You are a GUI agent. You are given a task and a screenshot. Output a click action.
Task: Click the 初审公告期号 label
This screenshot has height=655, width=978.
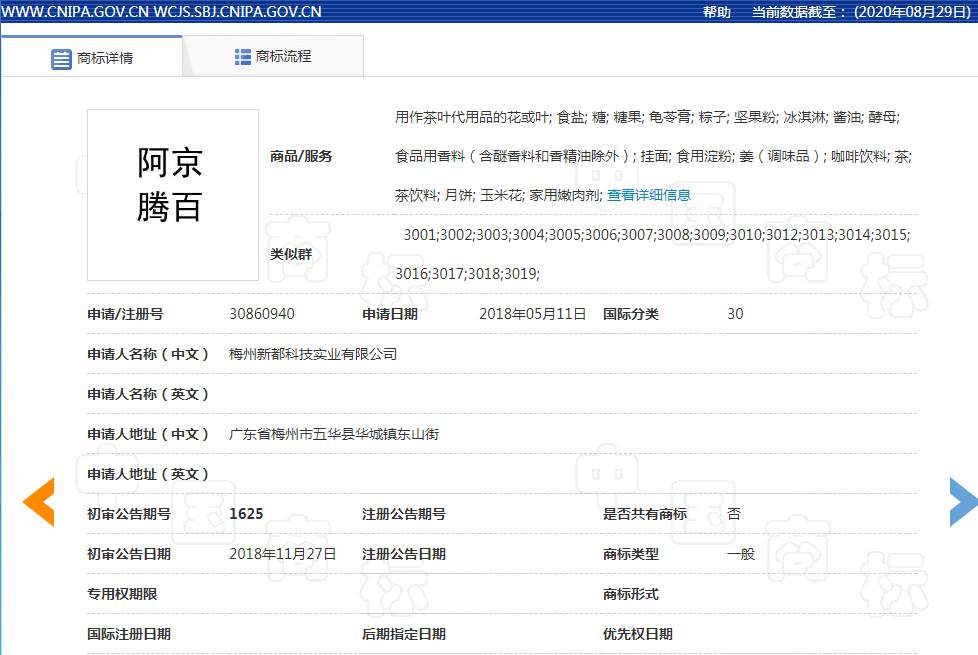(129, 514)
